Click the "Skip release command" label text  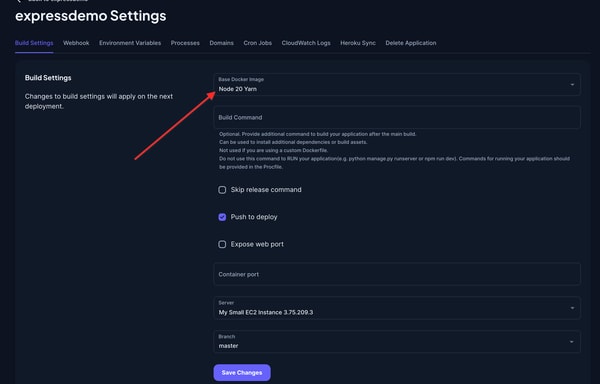(266, 190)
